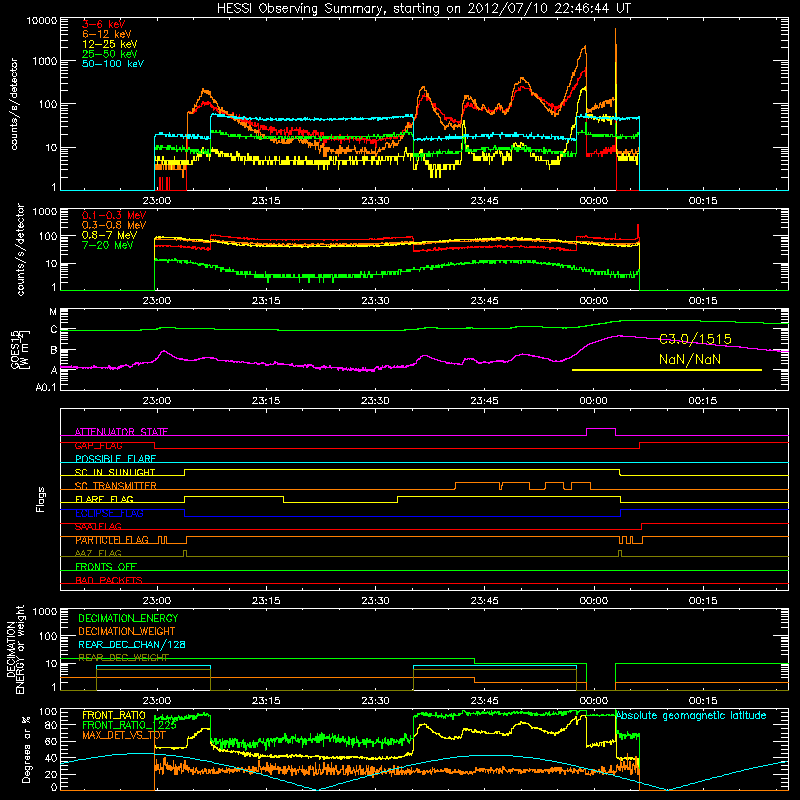
Task: Click the ATTENUATOR_STATE flag label
Action: point(121,432)
